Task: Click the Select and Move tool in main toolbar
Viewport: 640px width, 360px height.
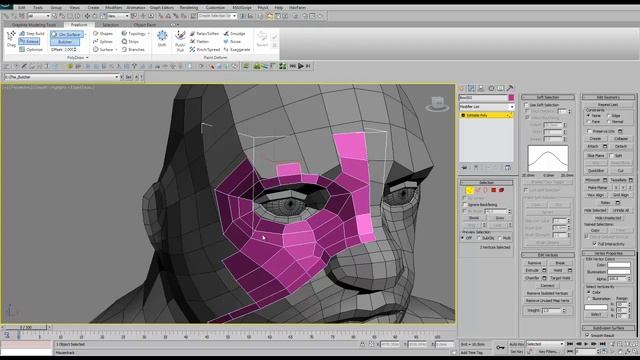Action: (x=87, y=16)
